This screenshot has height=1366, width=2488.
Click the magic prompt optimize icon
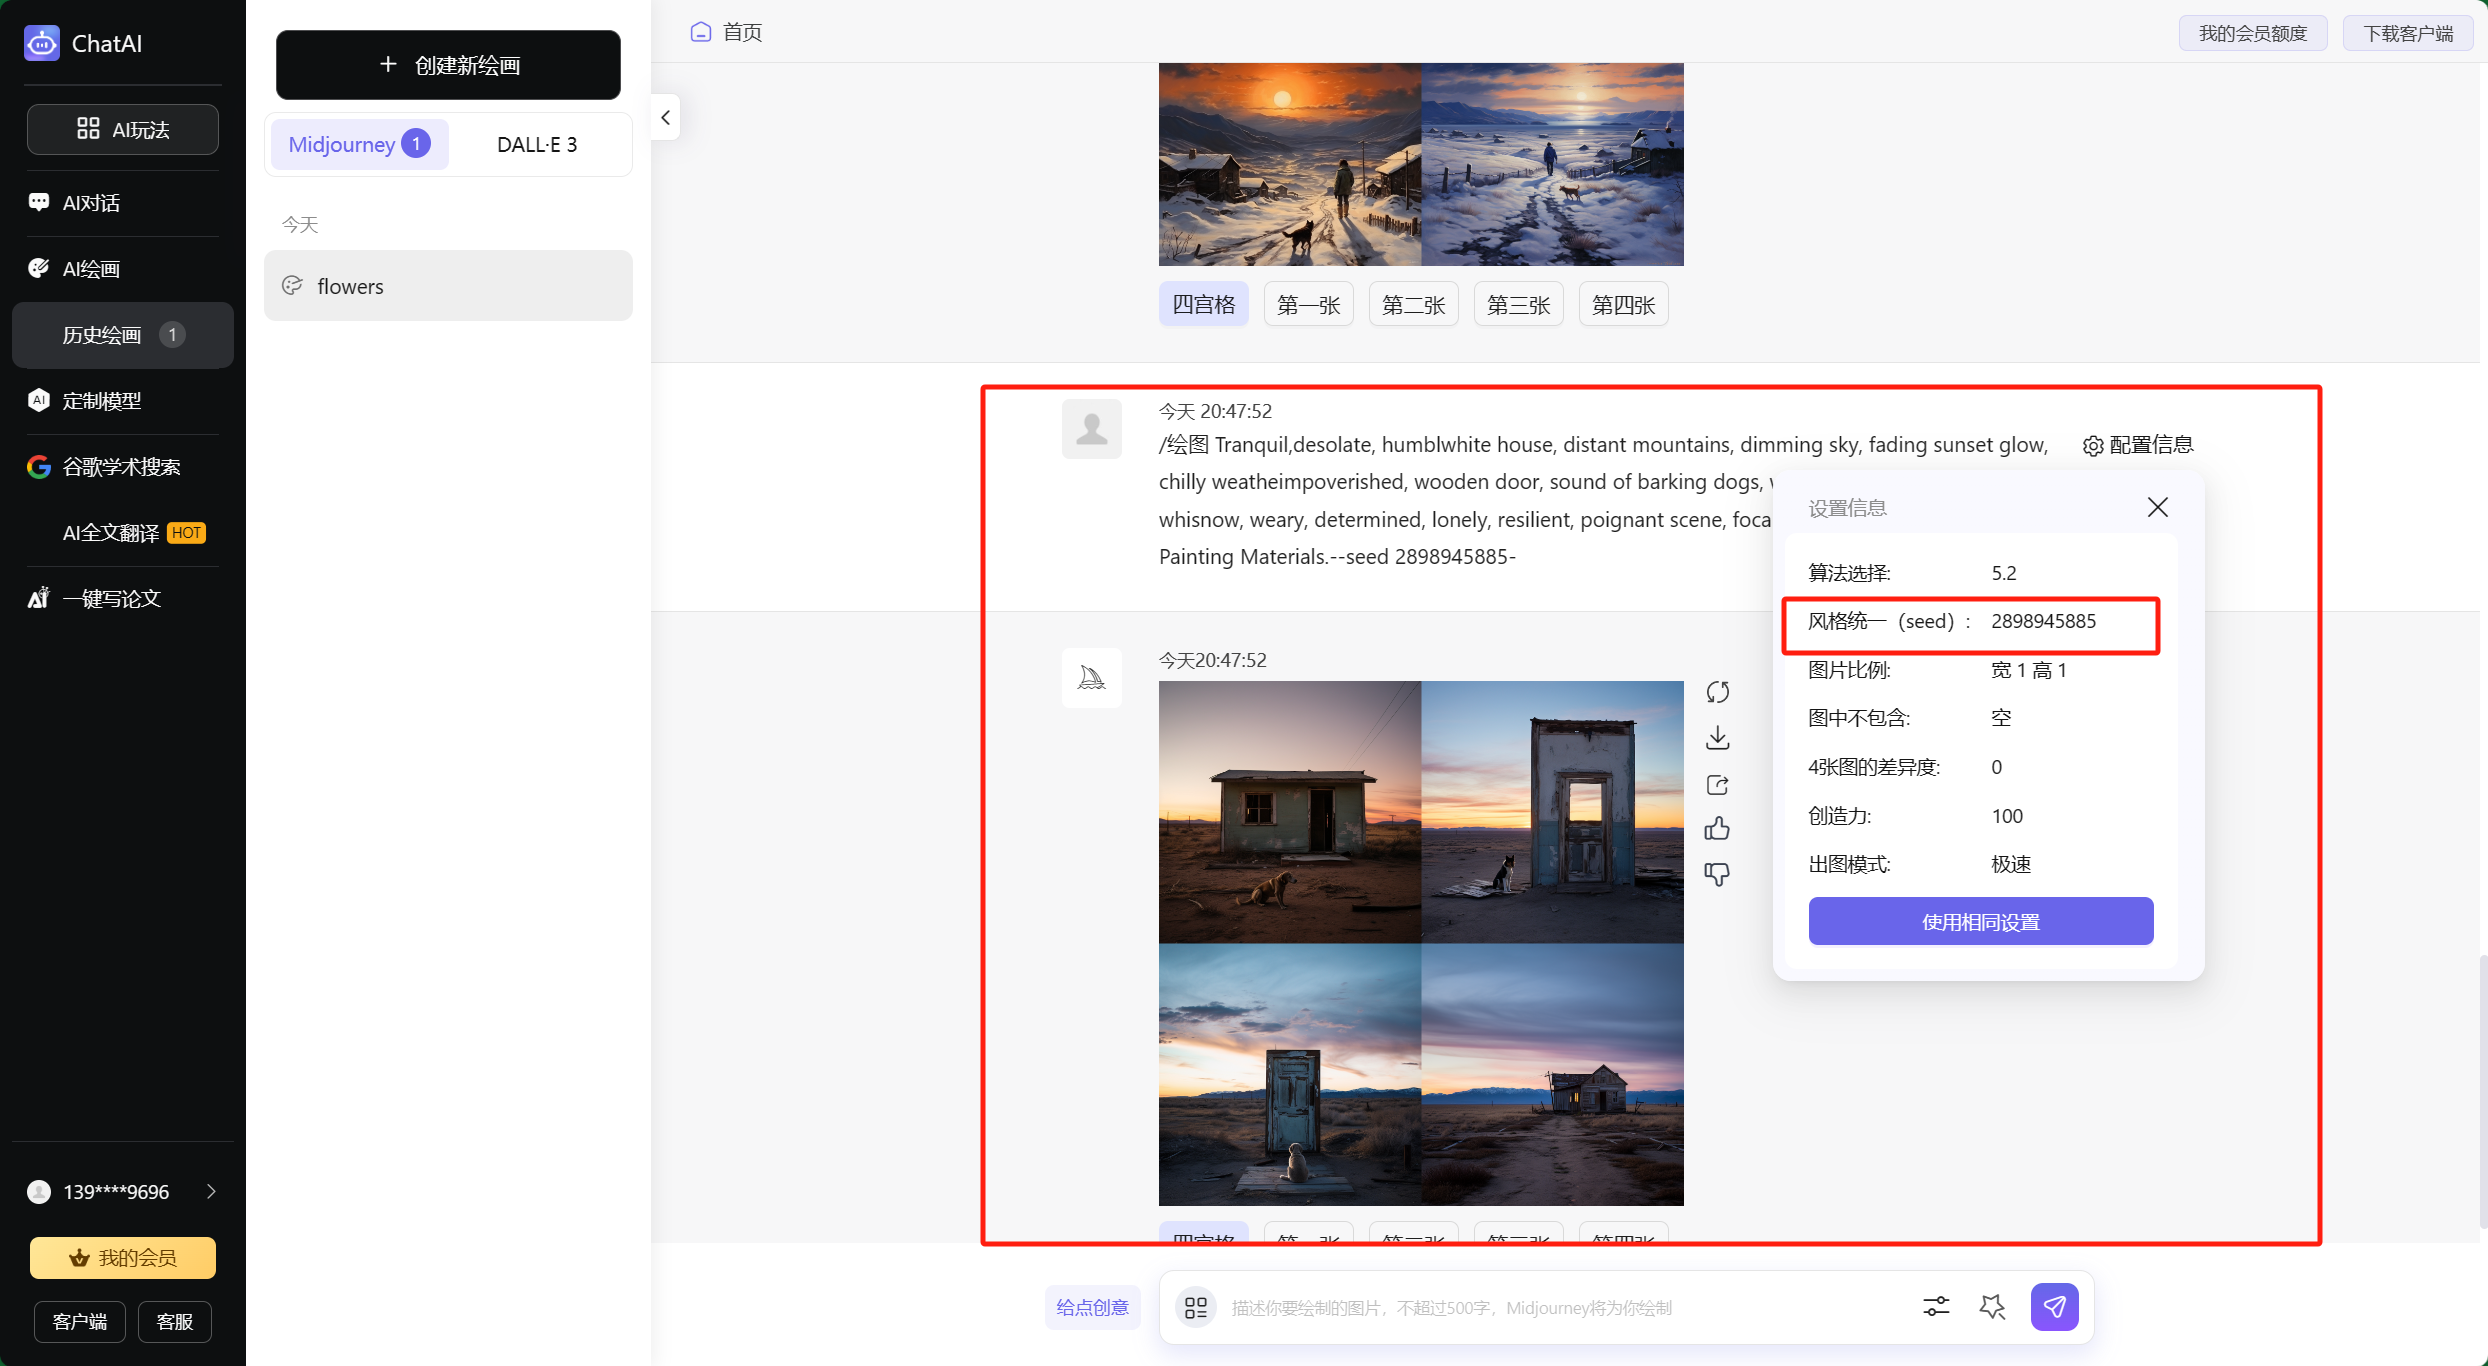coord(1992,1306)
